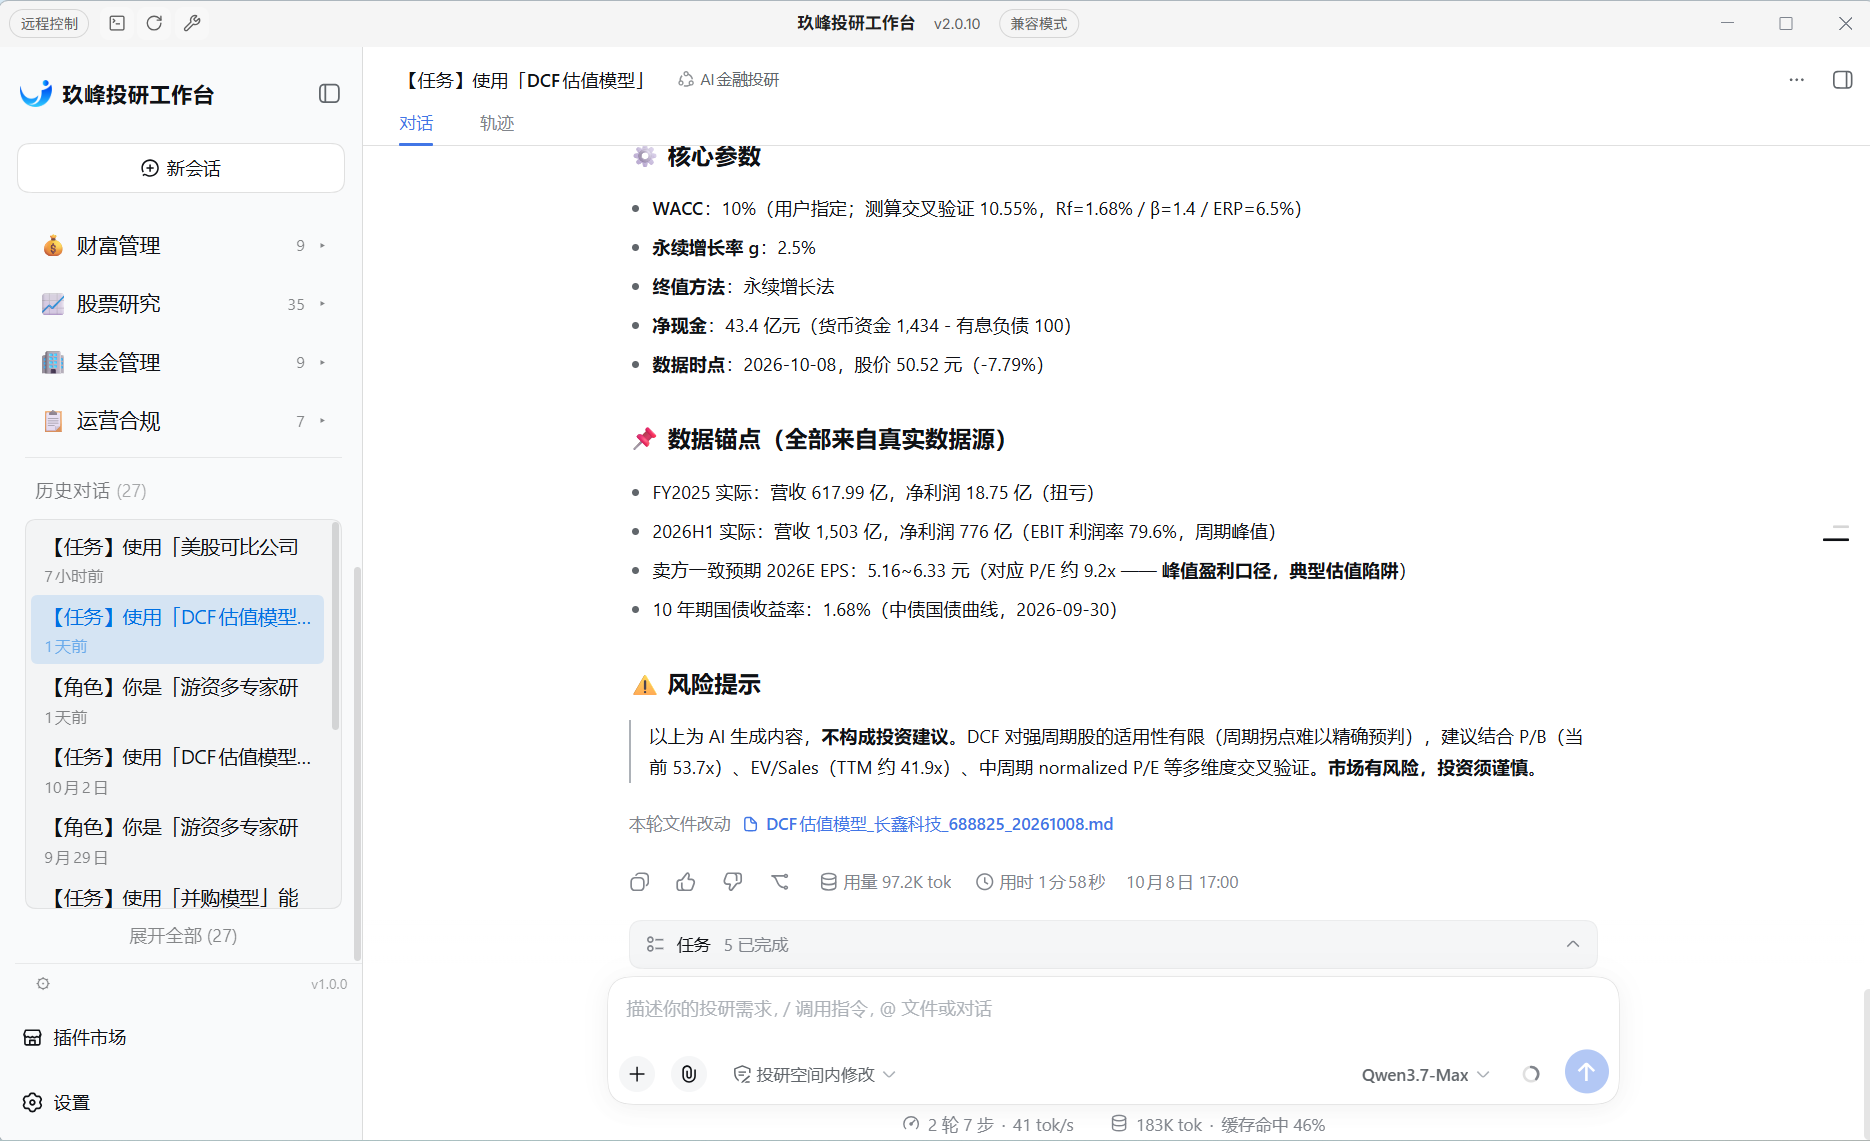The width and height of the screenshot is (1870, 1141).
Task: Open history item 【任务】使用「美股可比公司
Action: pyautogui.click(x=178, y=560)
